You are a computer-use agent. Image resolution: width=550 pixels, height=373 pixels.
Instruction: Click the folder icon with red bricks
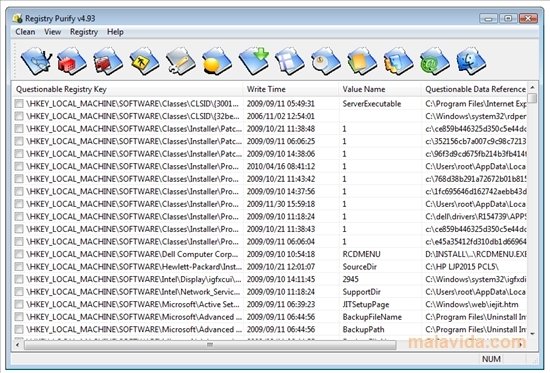coord(72,61)
